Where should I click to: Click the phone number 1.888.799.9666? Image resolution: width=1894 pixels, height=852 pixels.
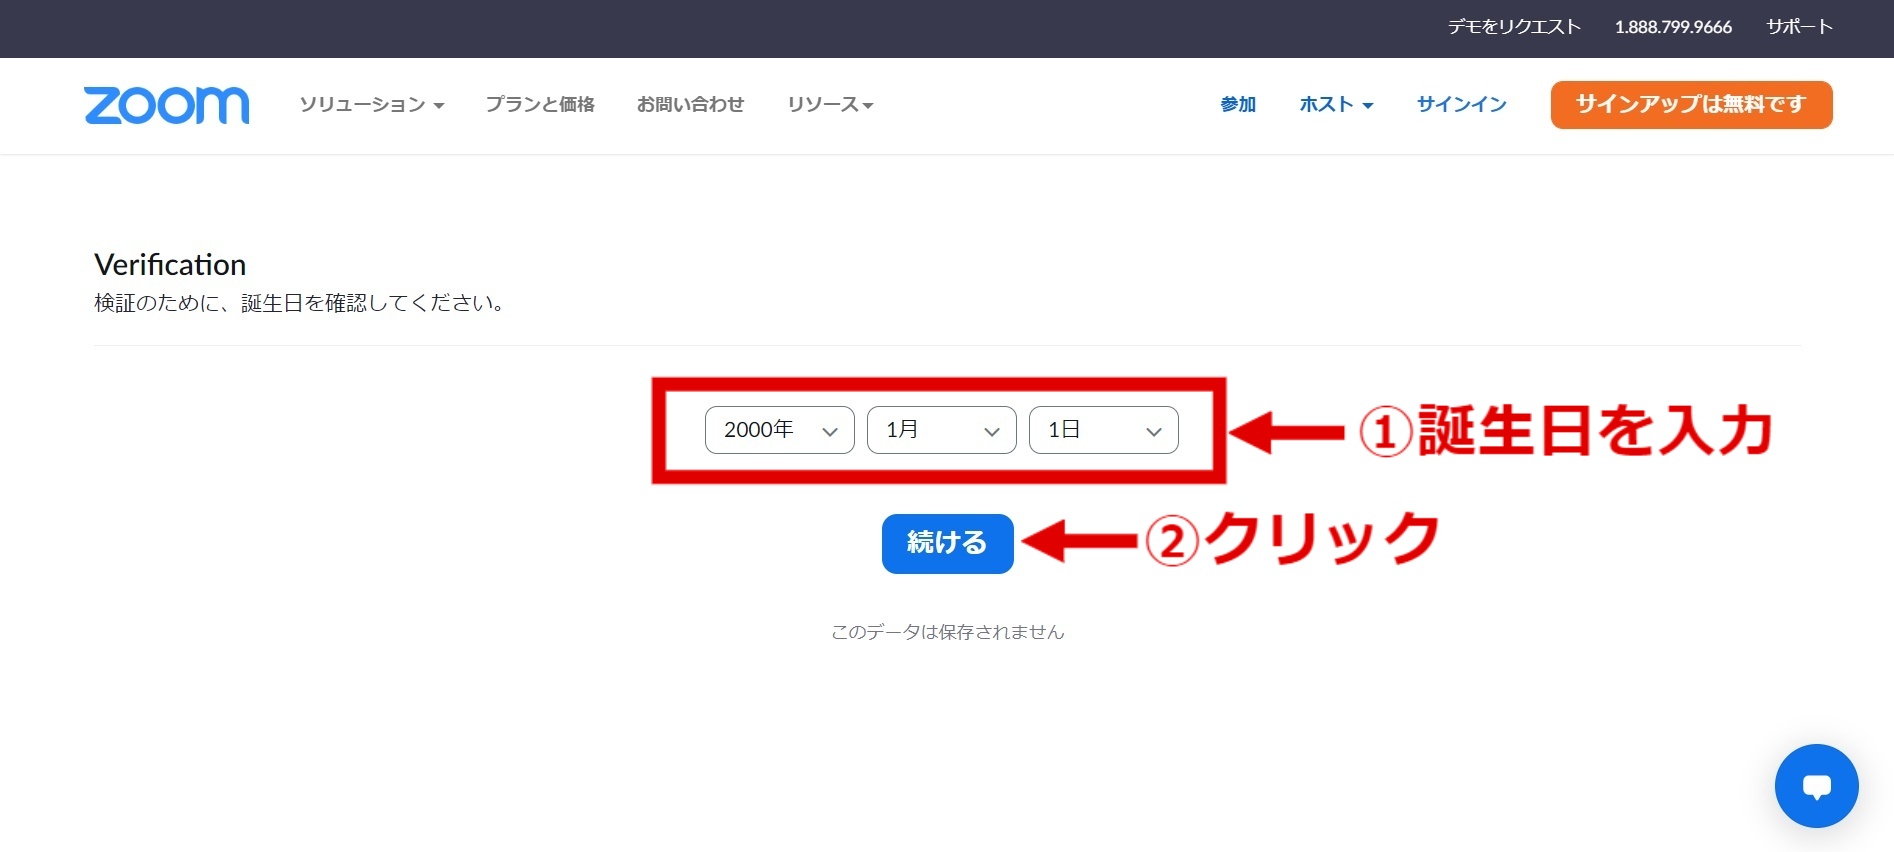pos(1673,27)
